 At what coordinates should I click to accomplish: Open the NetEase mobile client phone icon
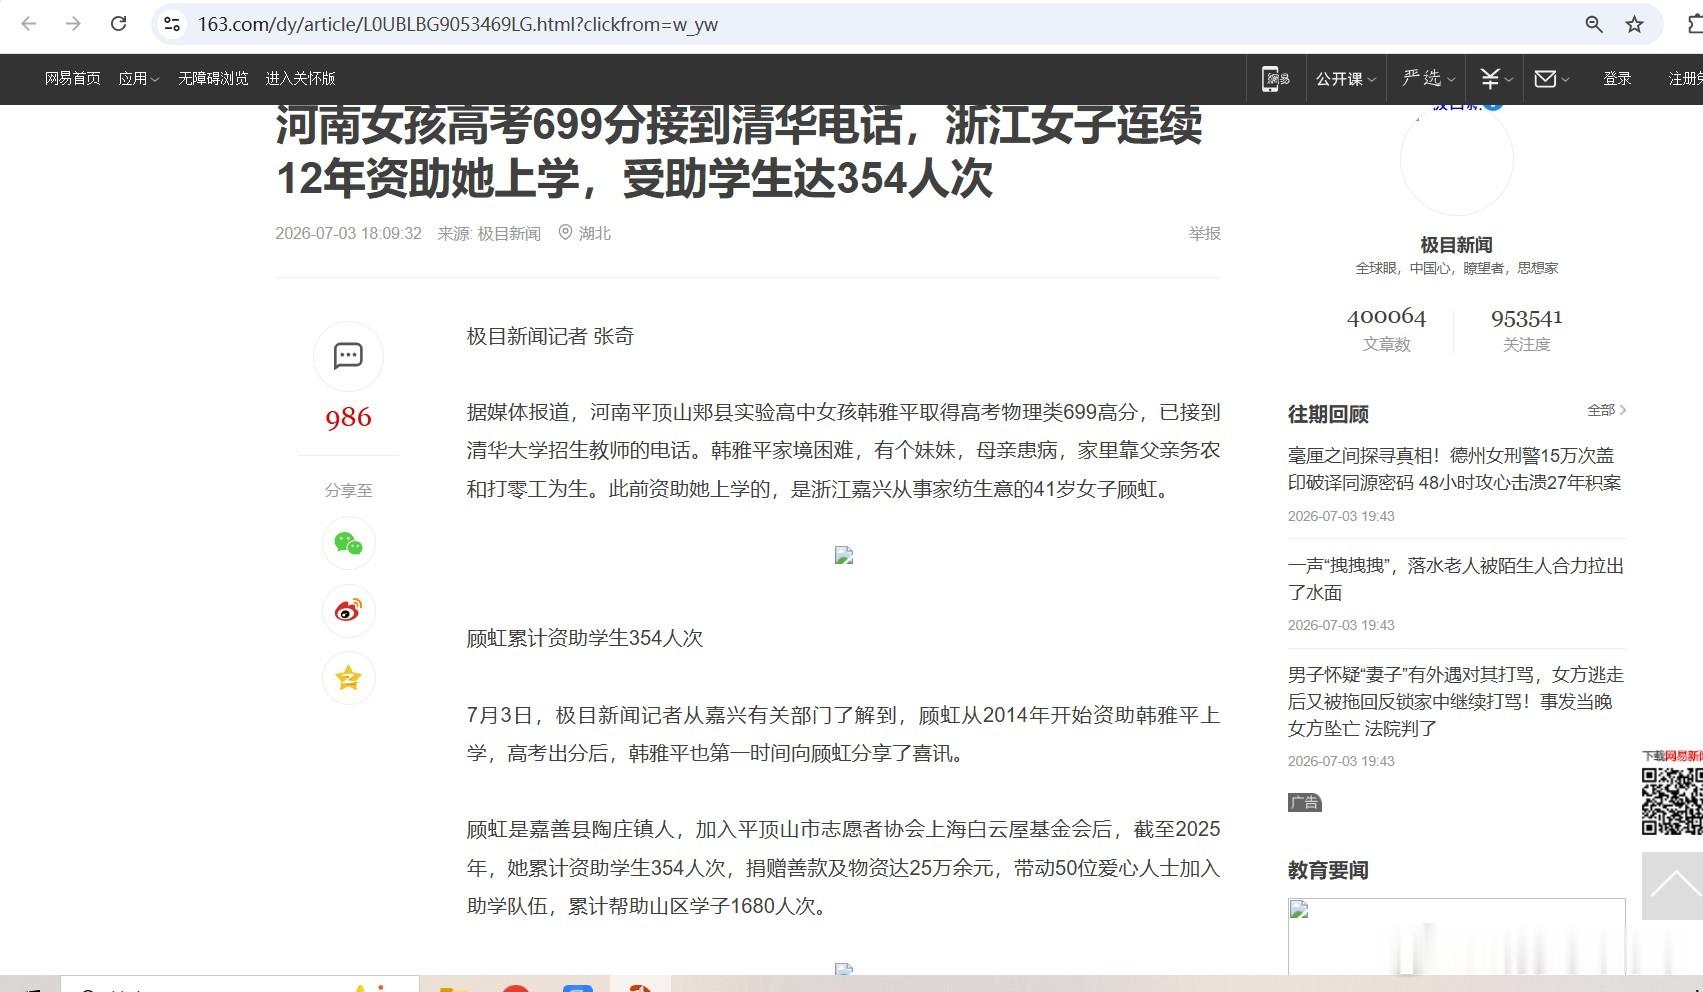1276,79
